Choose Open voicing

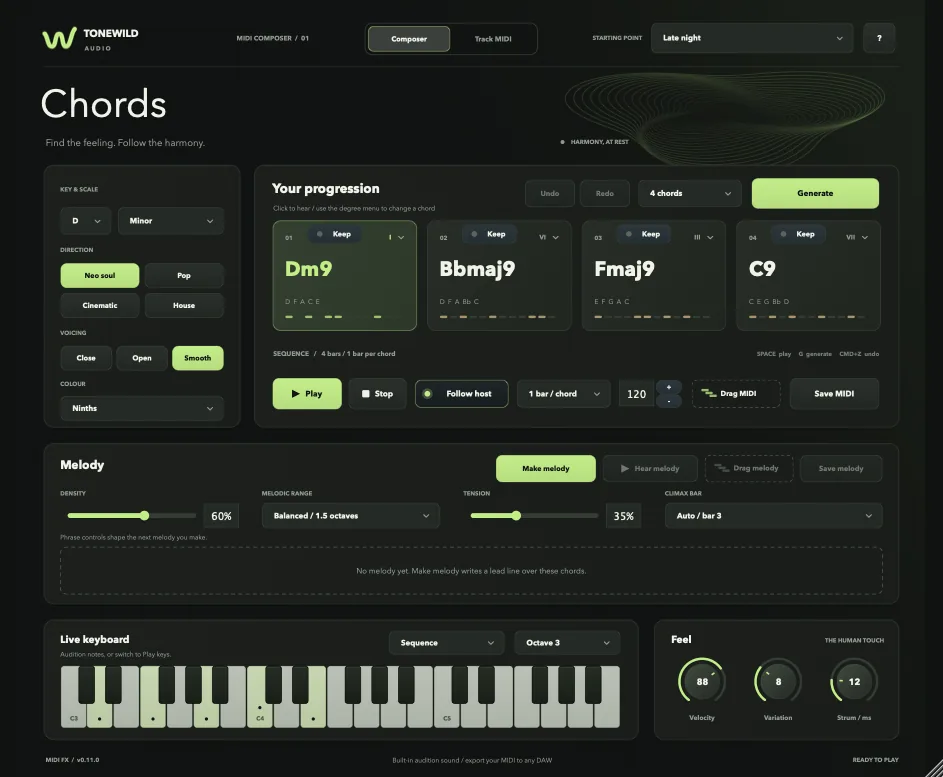(x=142, y=358)
